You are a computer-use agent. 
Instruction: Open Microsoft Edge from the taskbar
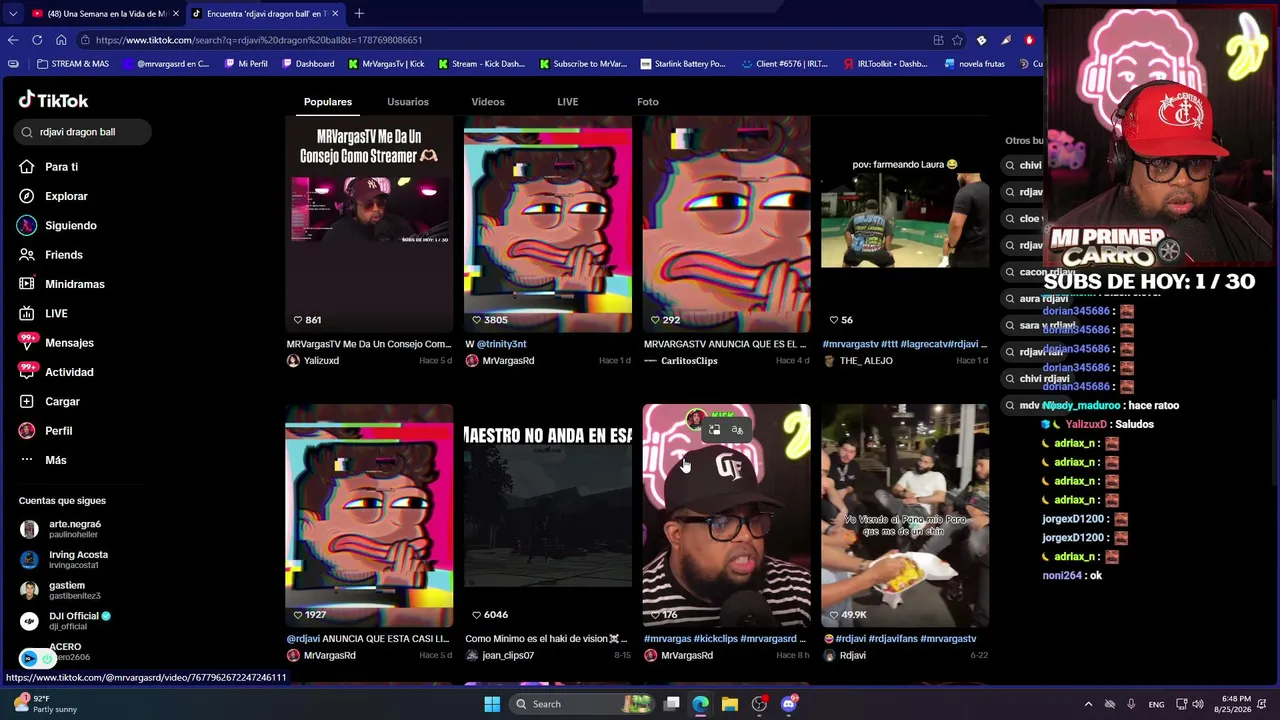(700, 704)
